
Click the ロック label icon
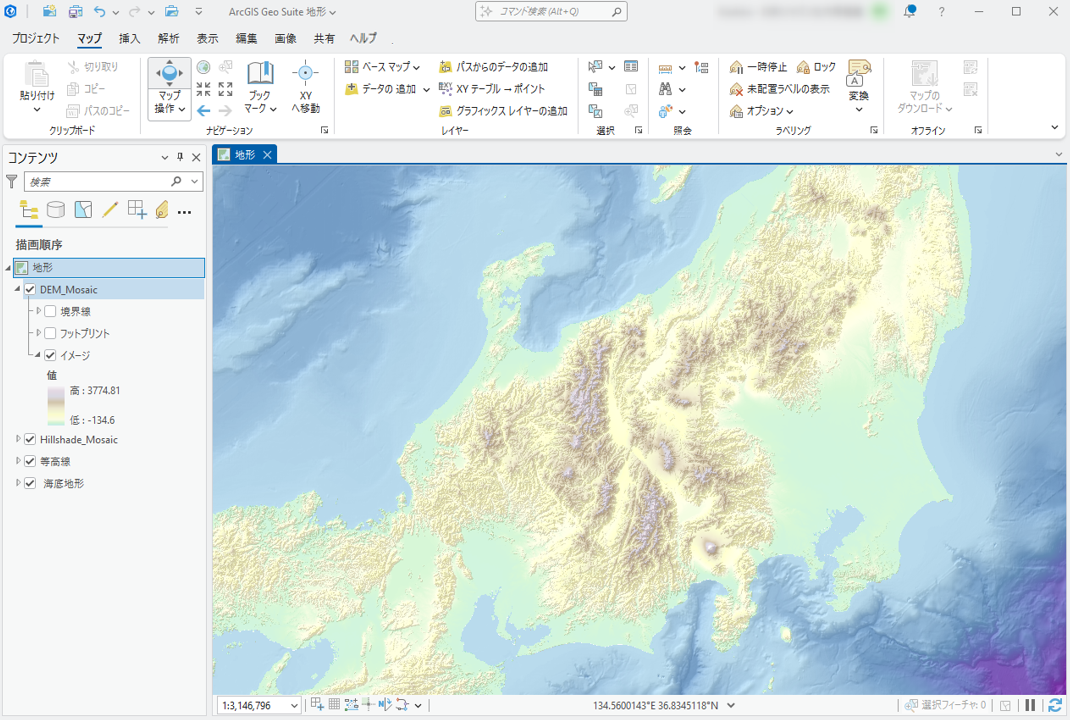coord(804,67)
